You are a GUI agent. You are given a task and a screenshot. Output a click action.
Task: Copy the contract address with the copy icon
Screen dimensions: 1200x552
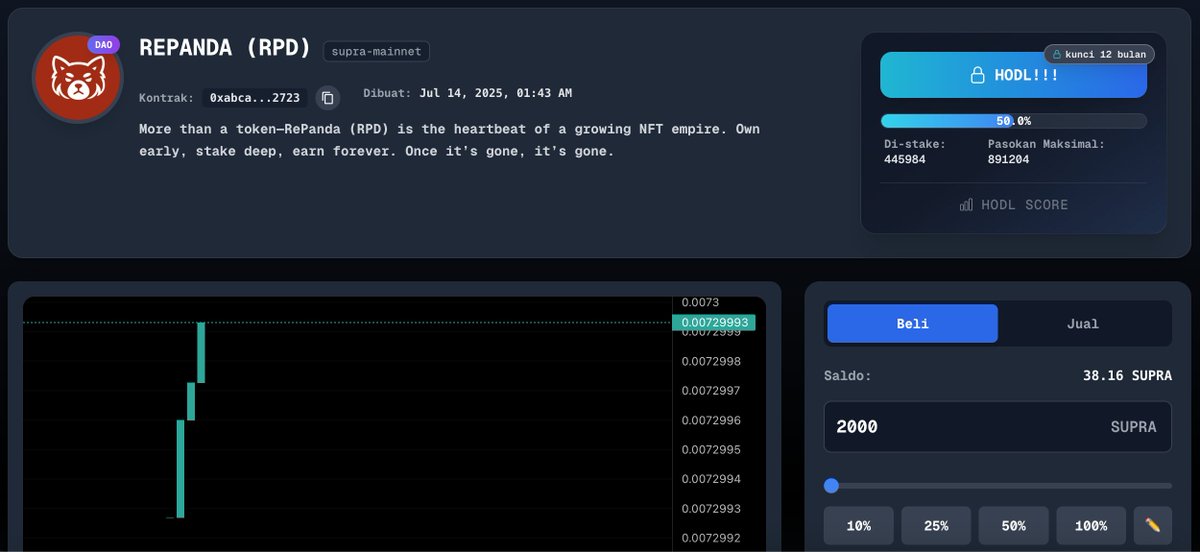(x=327, y=98)
